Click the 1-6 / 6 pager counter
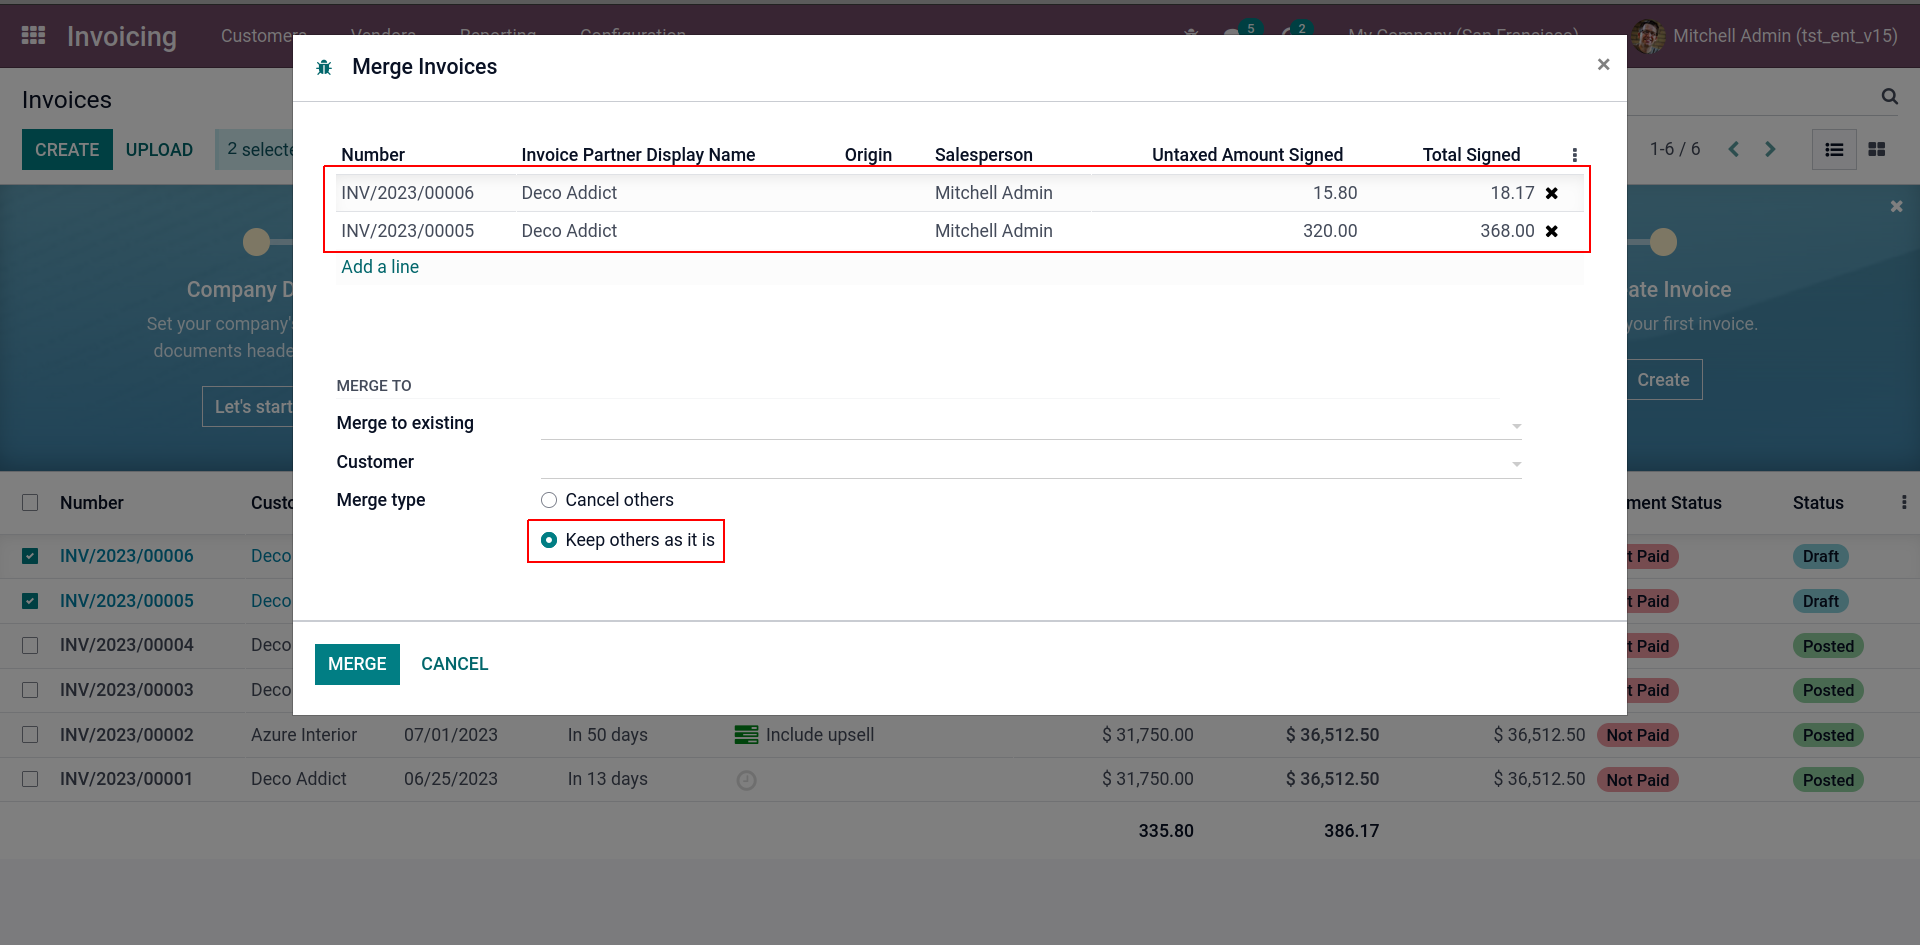This screenshot has width=1920, height=945. coord(1675,149)
